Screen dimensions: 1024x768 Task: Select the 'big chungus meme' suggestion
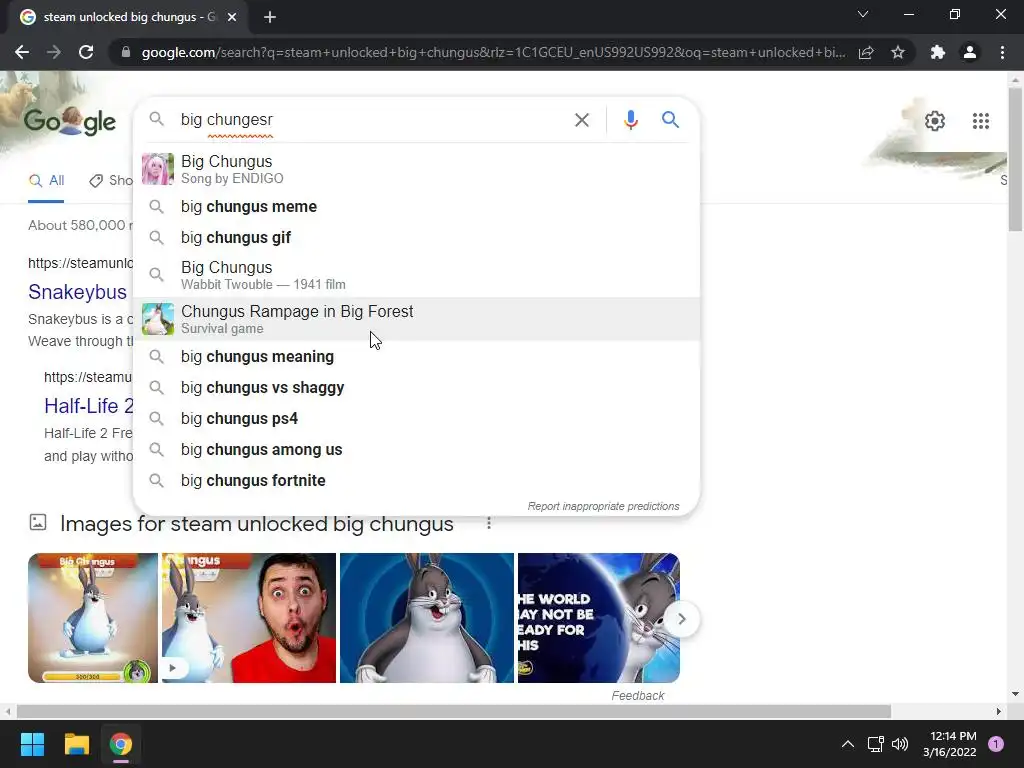(x=416, y=206)
